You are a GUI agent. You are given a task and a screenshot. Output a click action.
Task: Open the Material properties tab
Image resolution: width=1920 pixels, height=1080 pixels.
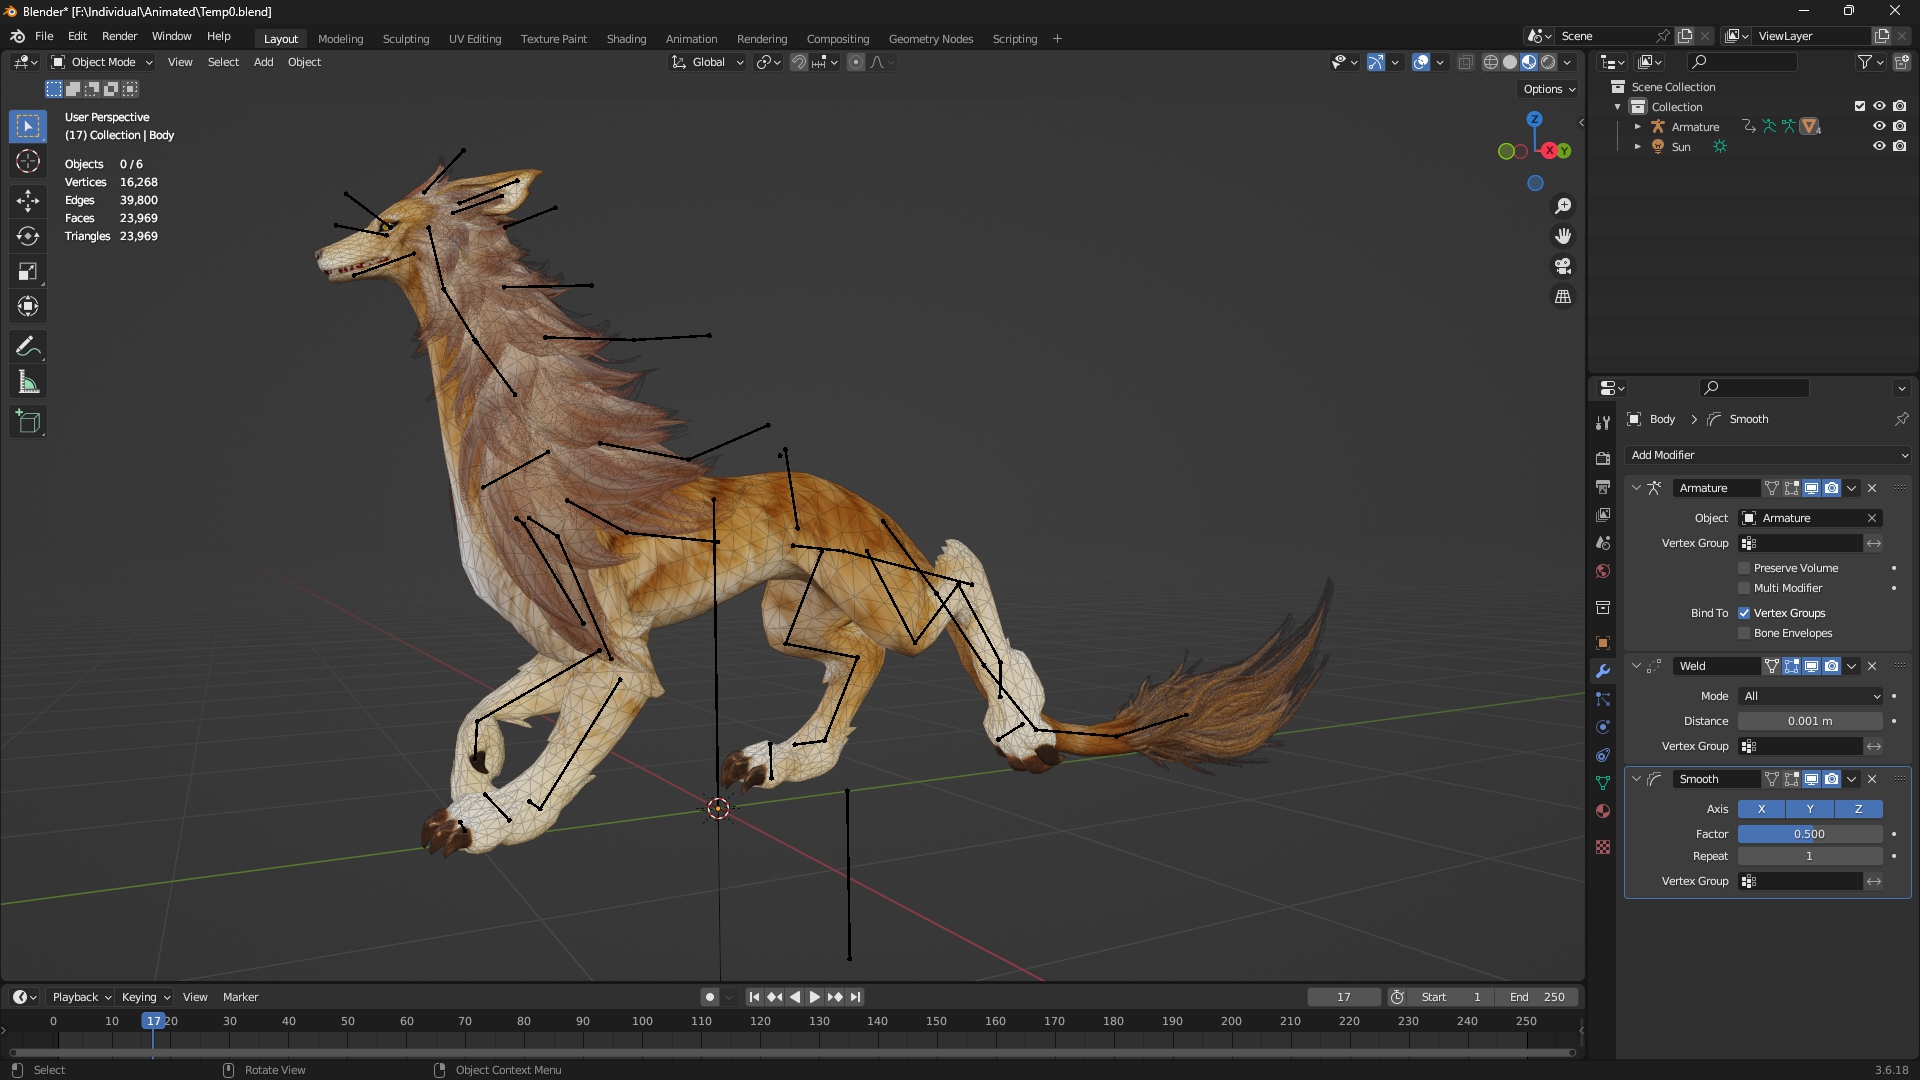[x=1603, y=811]
